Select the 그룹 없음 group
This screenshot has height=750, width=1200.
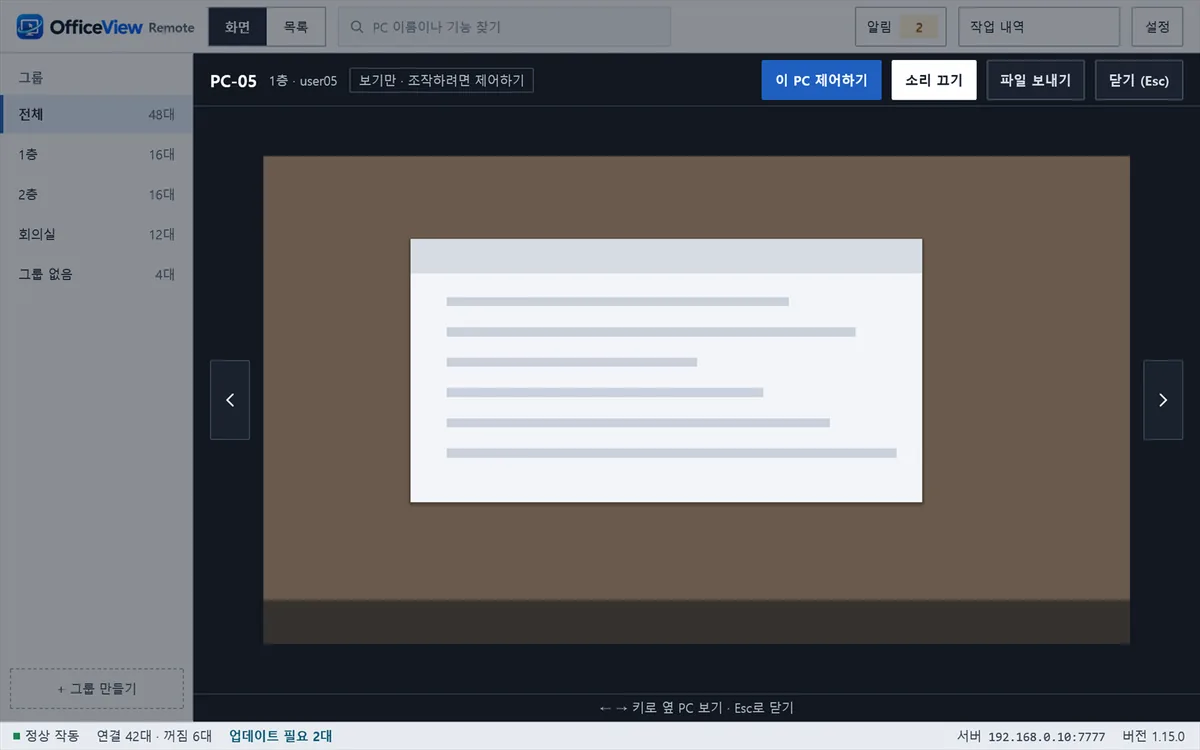(96, 274)
